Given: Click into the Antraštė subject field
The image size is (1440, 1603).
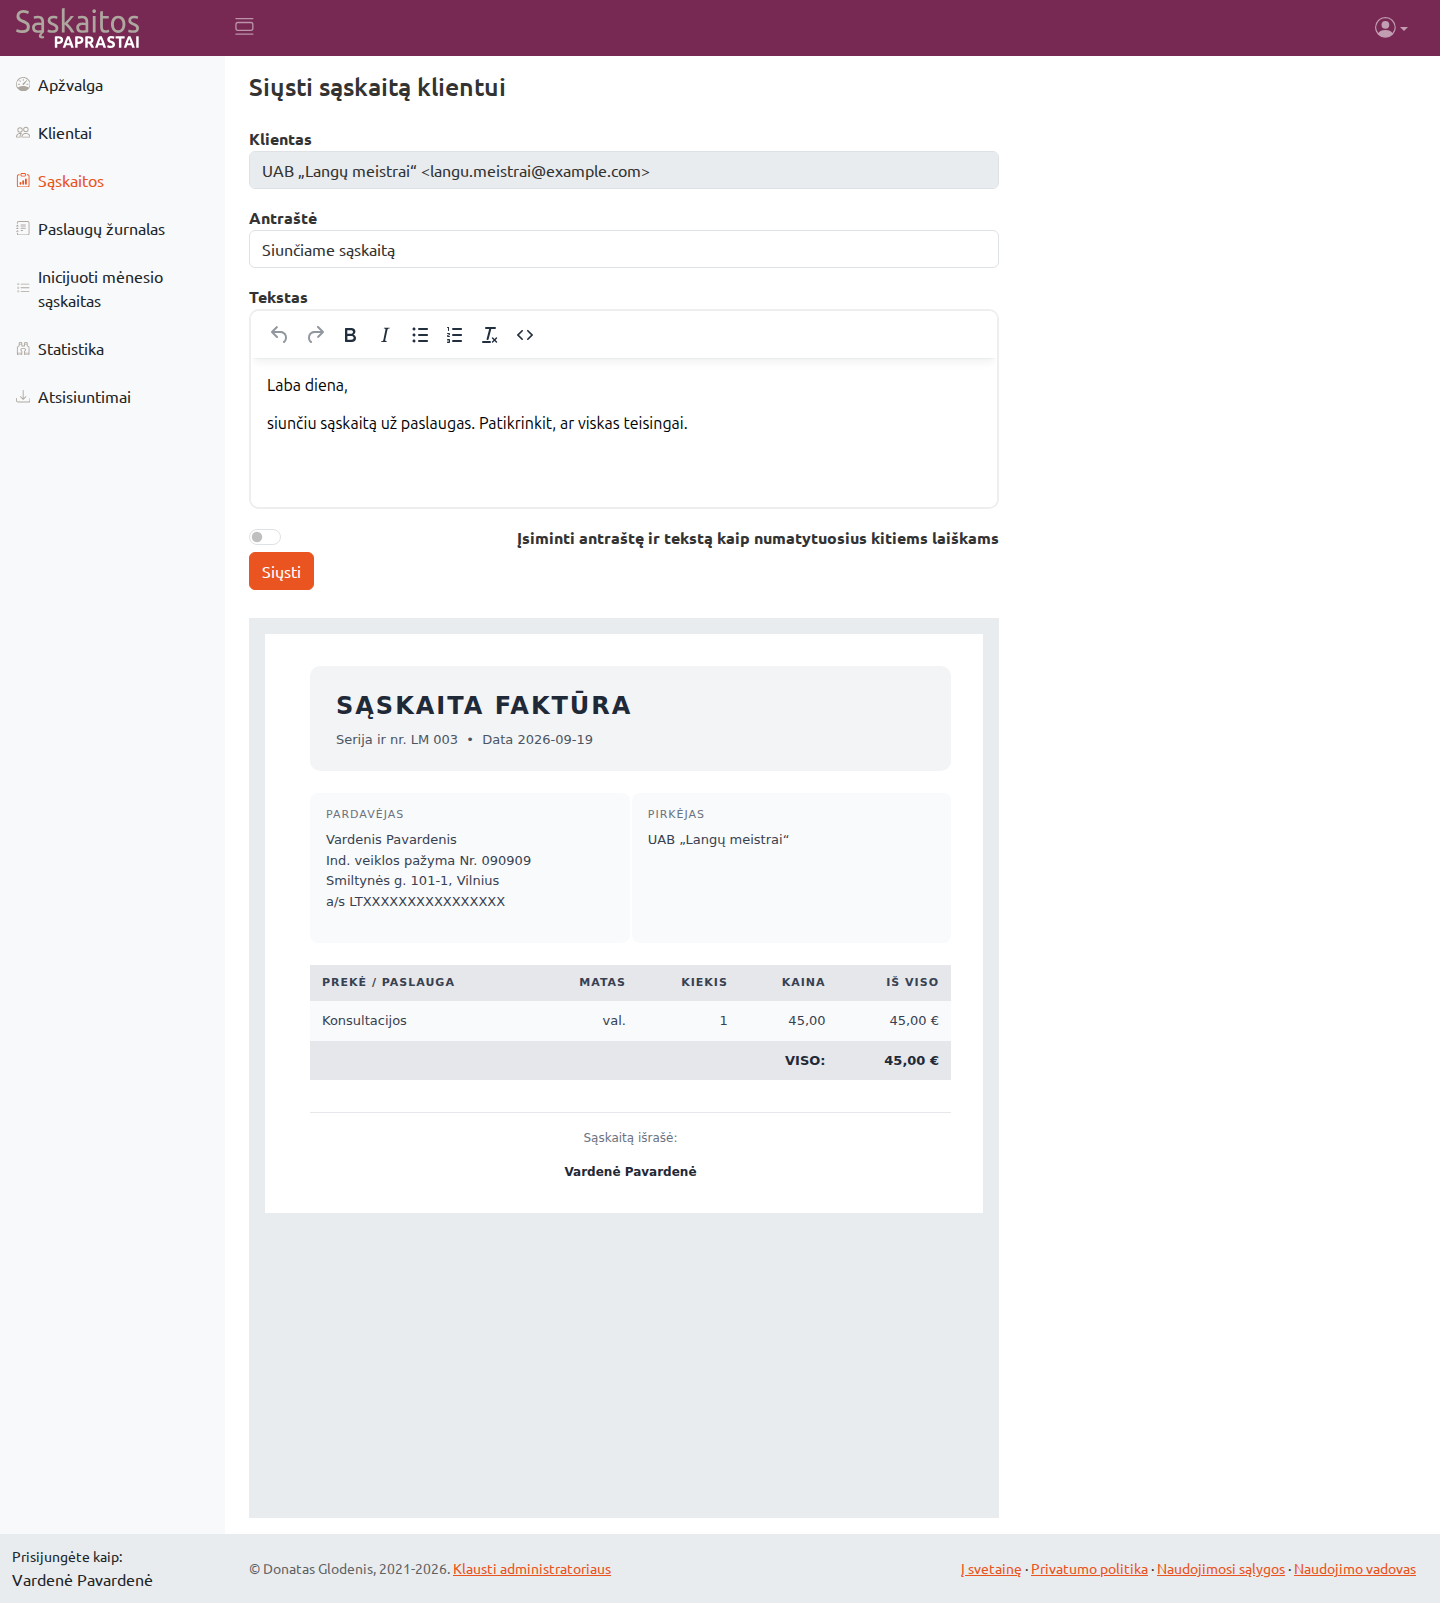Looking at the screenshot, I should (624, 249).
